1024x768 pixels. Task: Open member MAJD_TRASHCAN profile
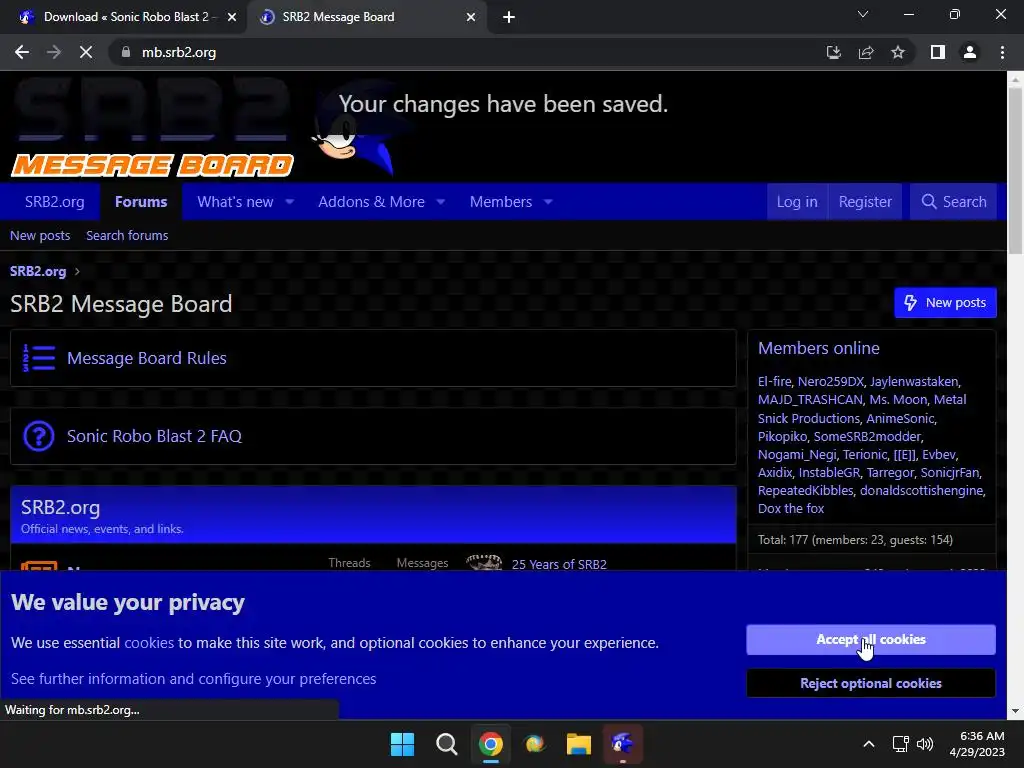810,400
